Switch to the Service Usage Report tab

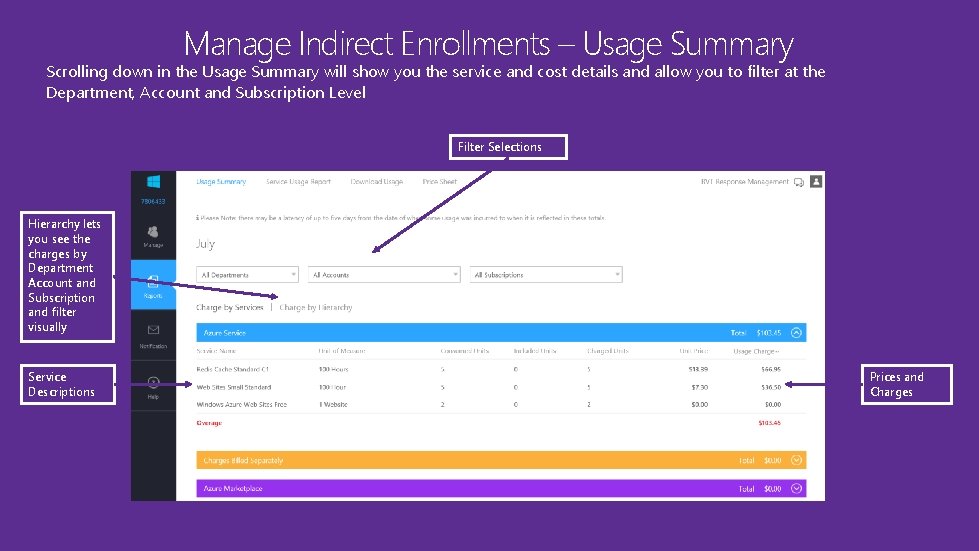pyautogui.click(x=298, y=182)
